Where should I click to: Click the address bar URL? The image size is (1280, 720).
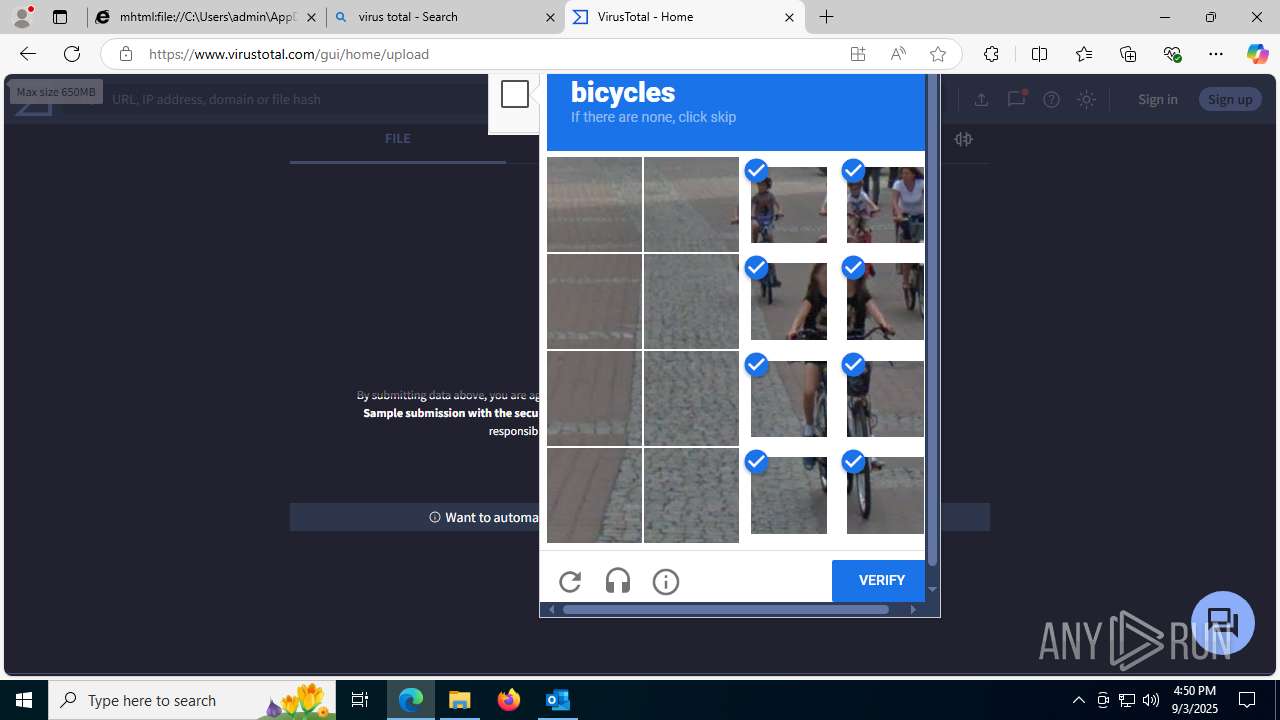pyautogui.click(x=289, y=54)
